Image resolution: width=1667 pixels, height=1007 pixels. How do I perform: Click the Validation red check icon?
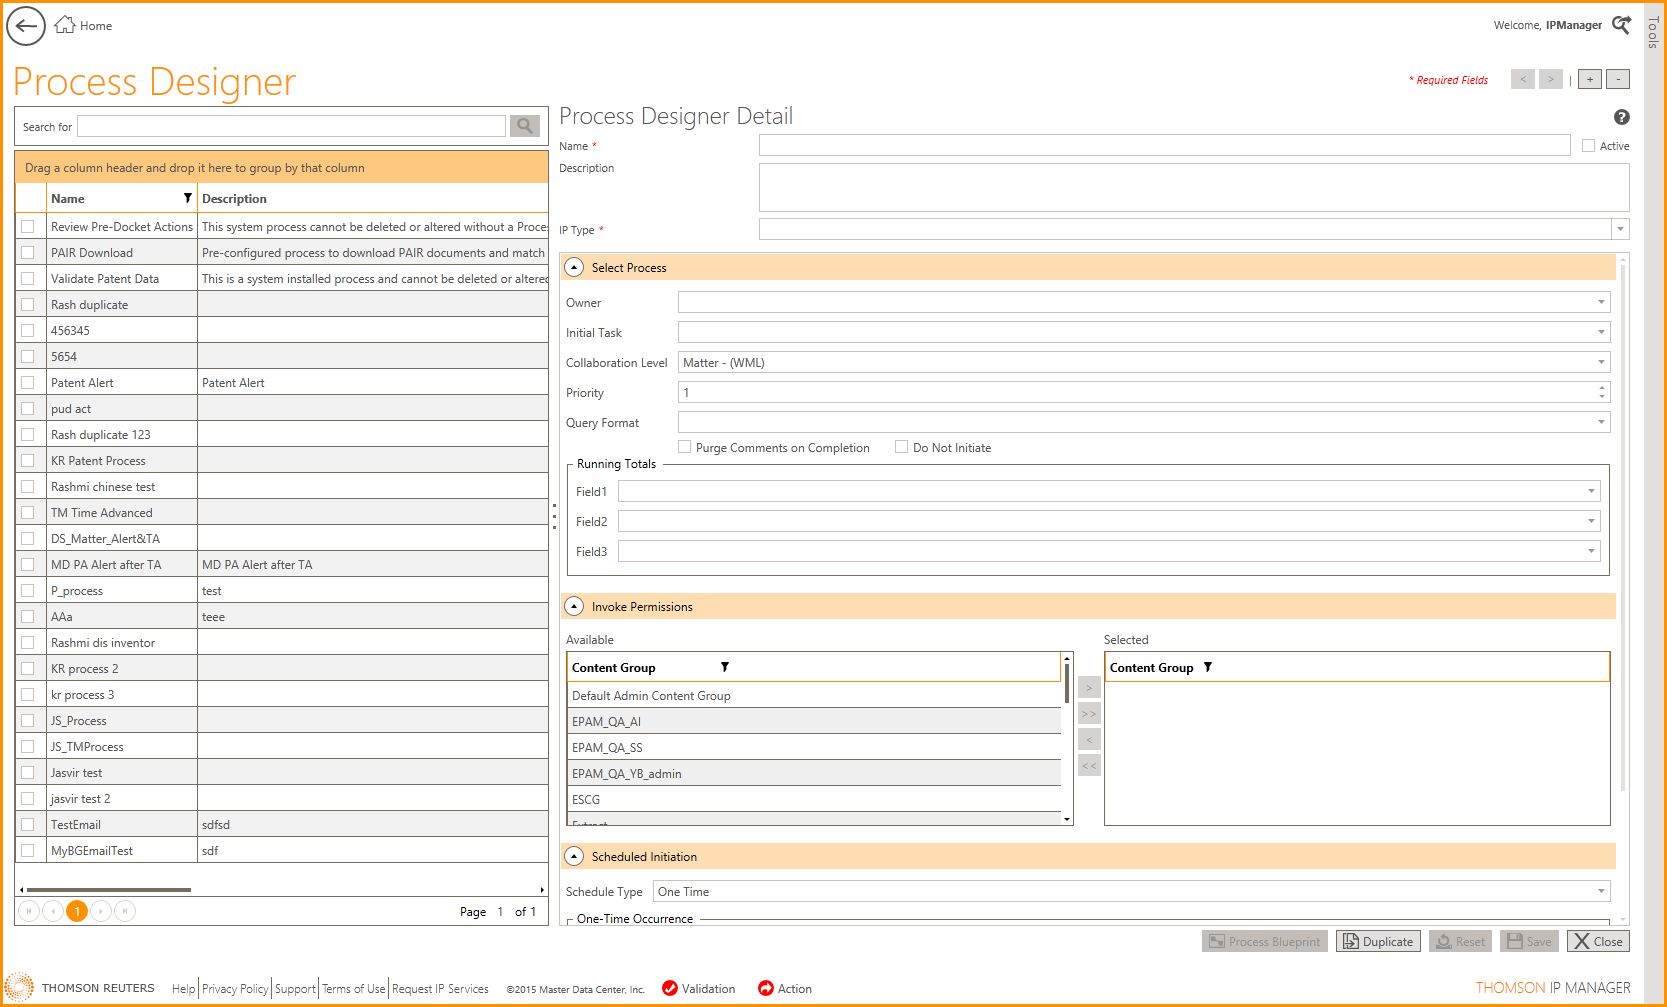670,988
